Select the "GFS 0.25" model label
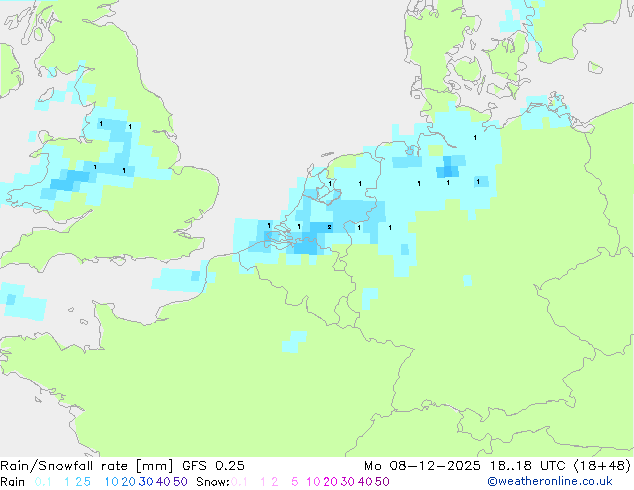The height and width of the screenshot is (490, 634). click(x=213, y=466)
